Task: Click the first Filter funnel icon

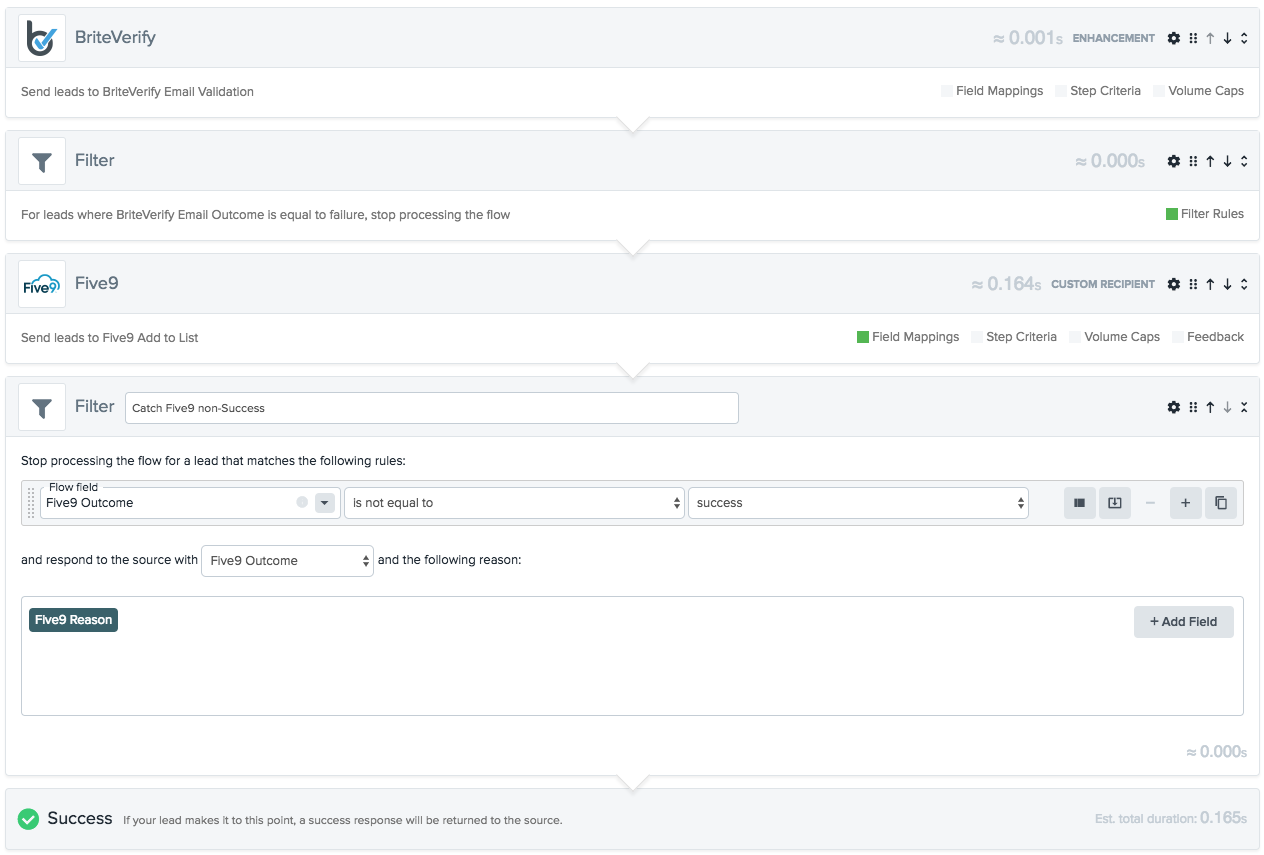Action: tap(42, 161)
